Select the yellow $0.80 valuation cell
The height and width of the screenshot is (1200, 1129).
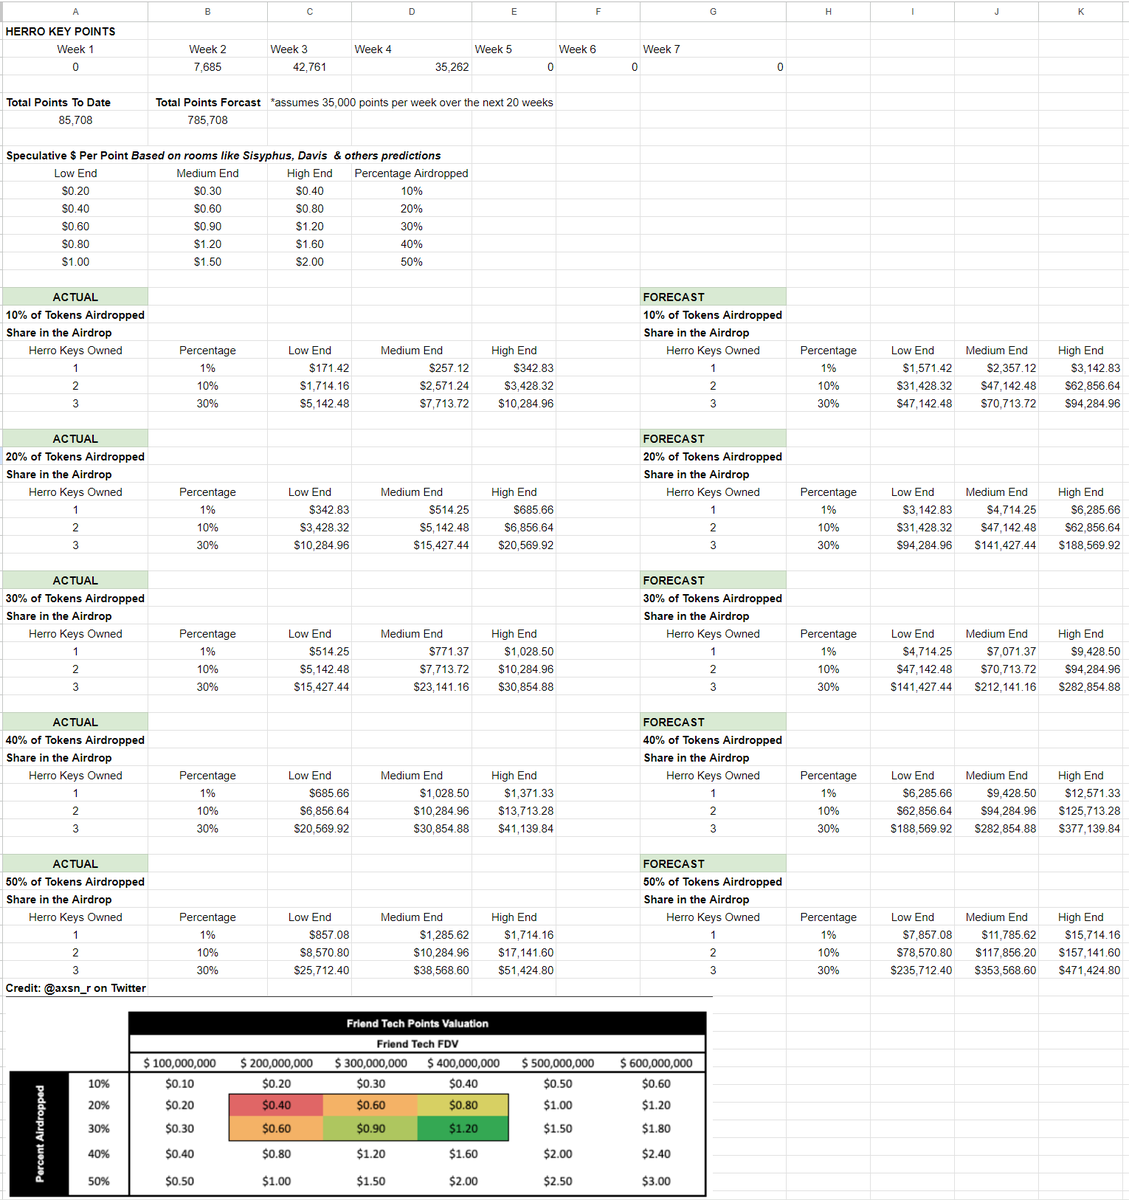click(x=463, y=1105)
